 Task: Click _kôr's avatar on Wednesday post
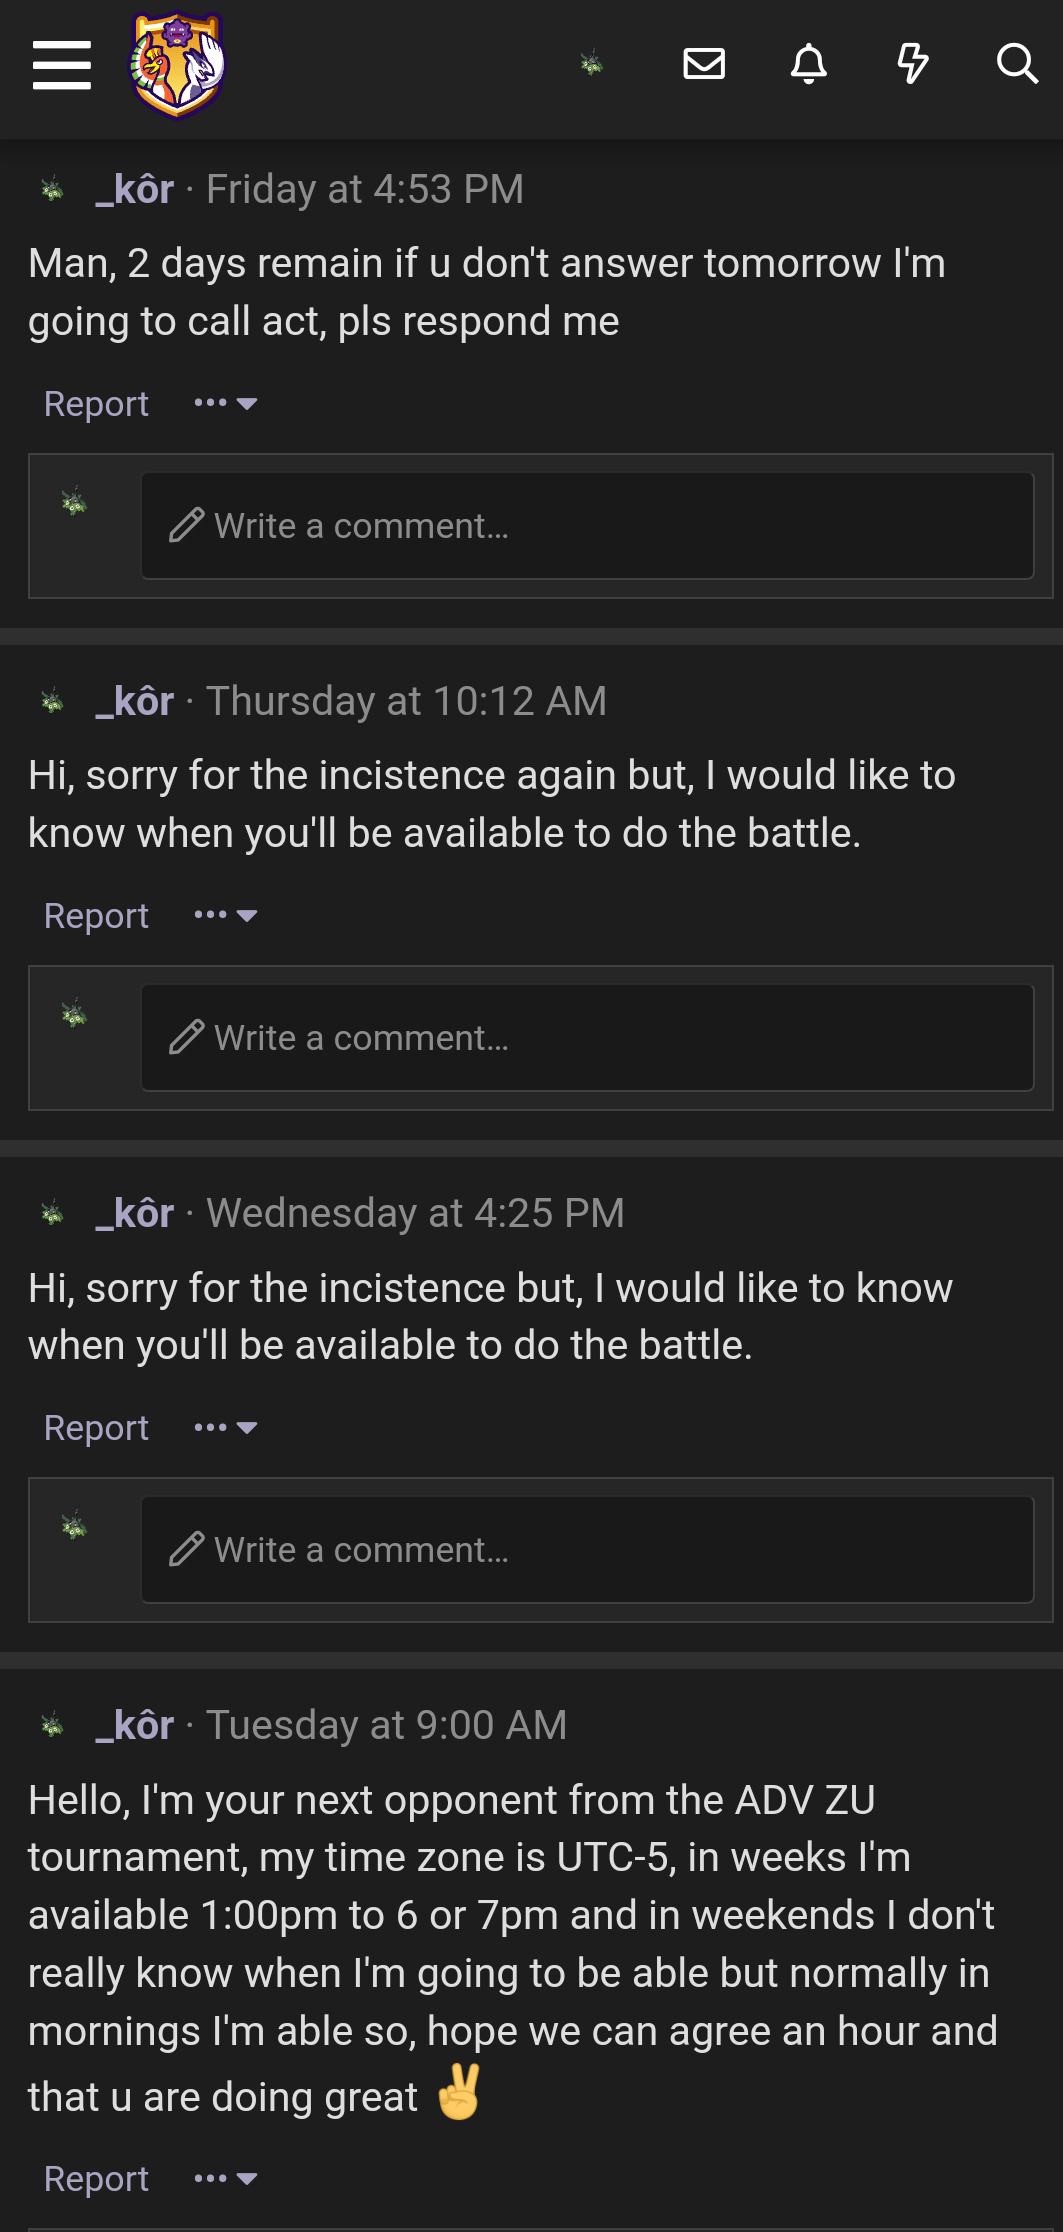tap(53, 1214)
